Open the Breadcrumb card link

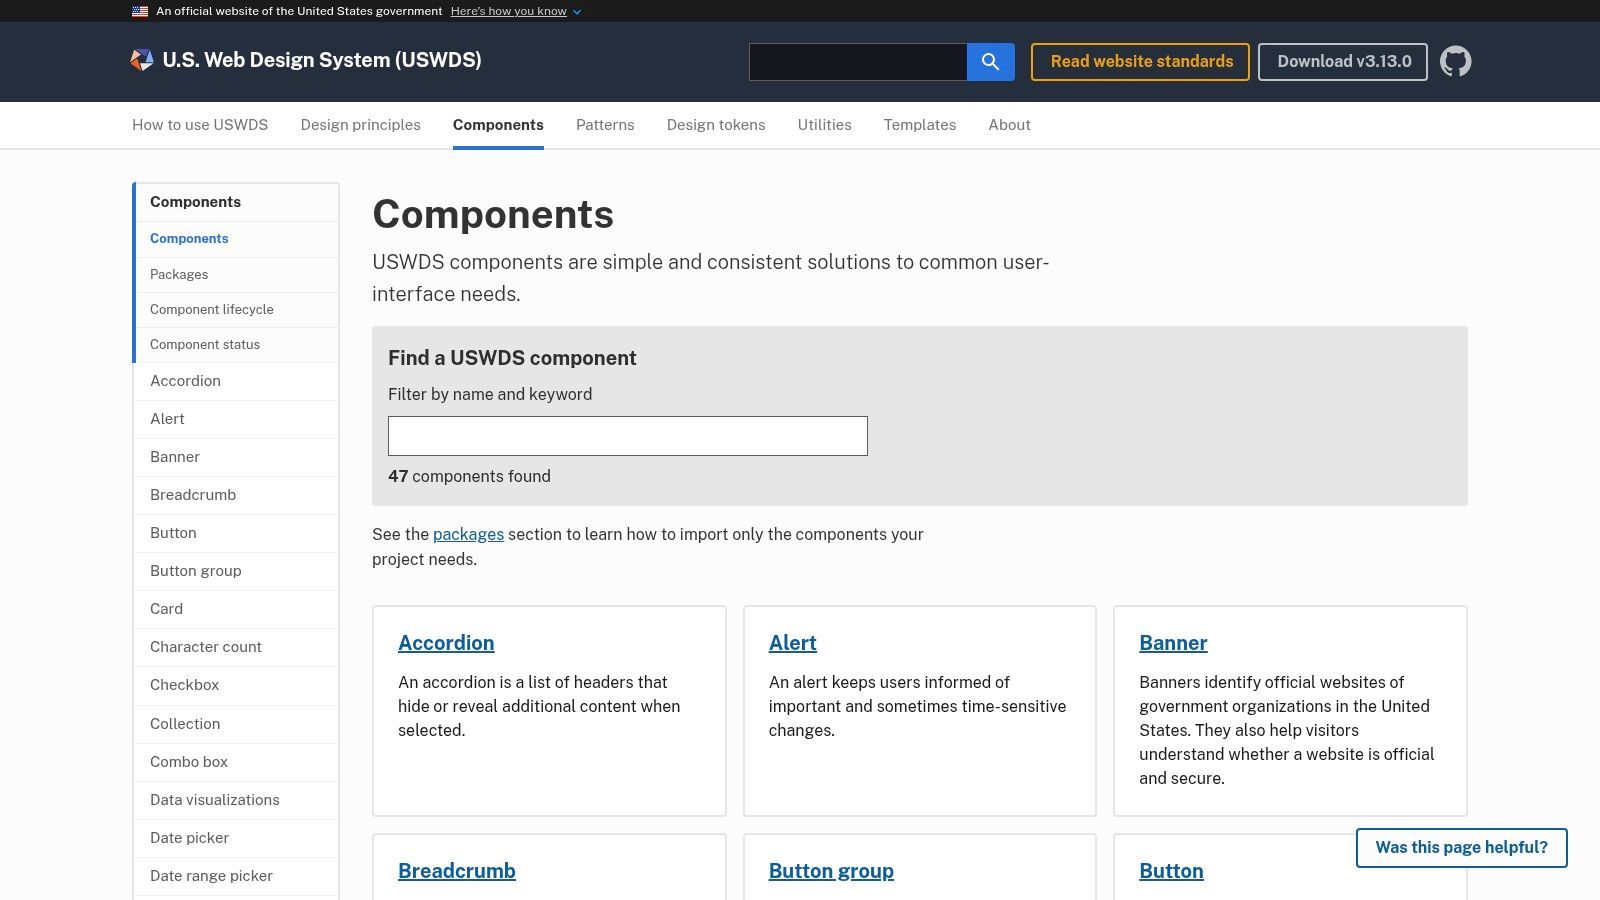[457, 871]
